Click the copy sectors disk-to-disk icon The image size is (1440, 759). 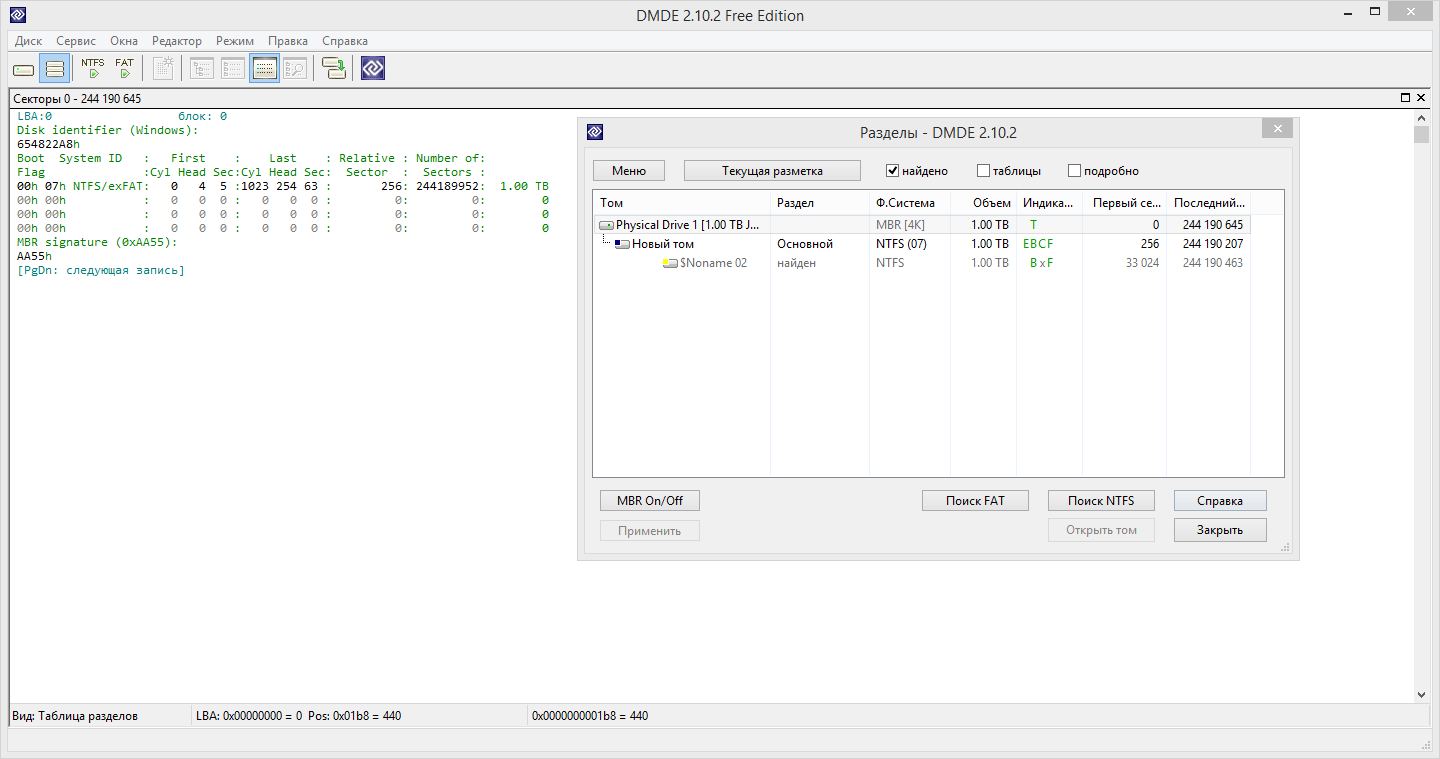pyautogui.click(x=334, y=69)
